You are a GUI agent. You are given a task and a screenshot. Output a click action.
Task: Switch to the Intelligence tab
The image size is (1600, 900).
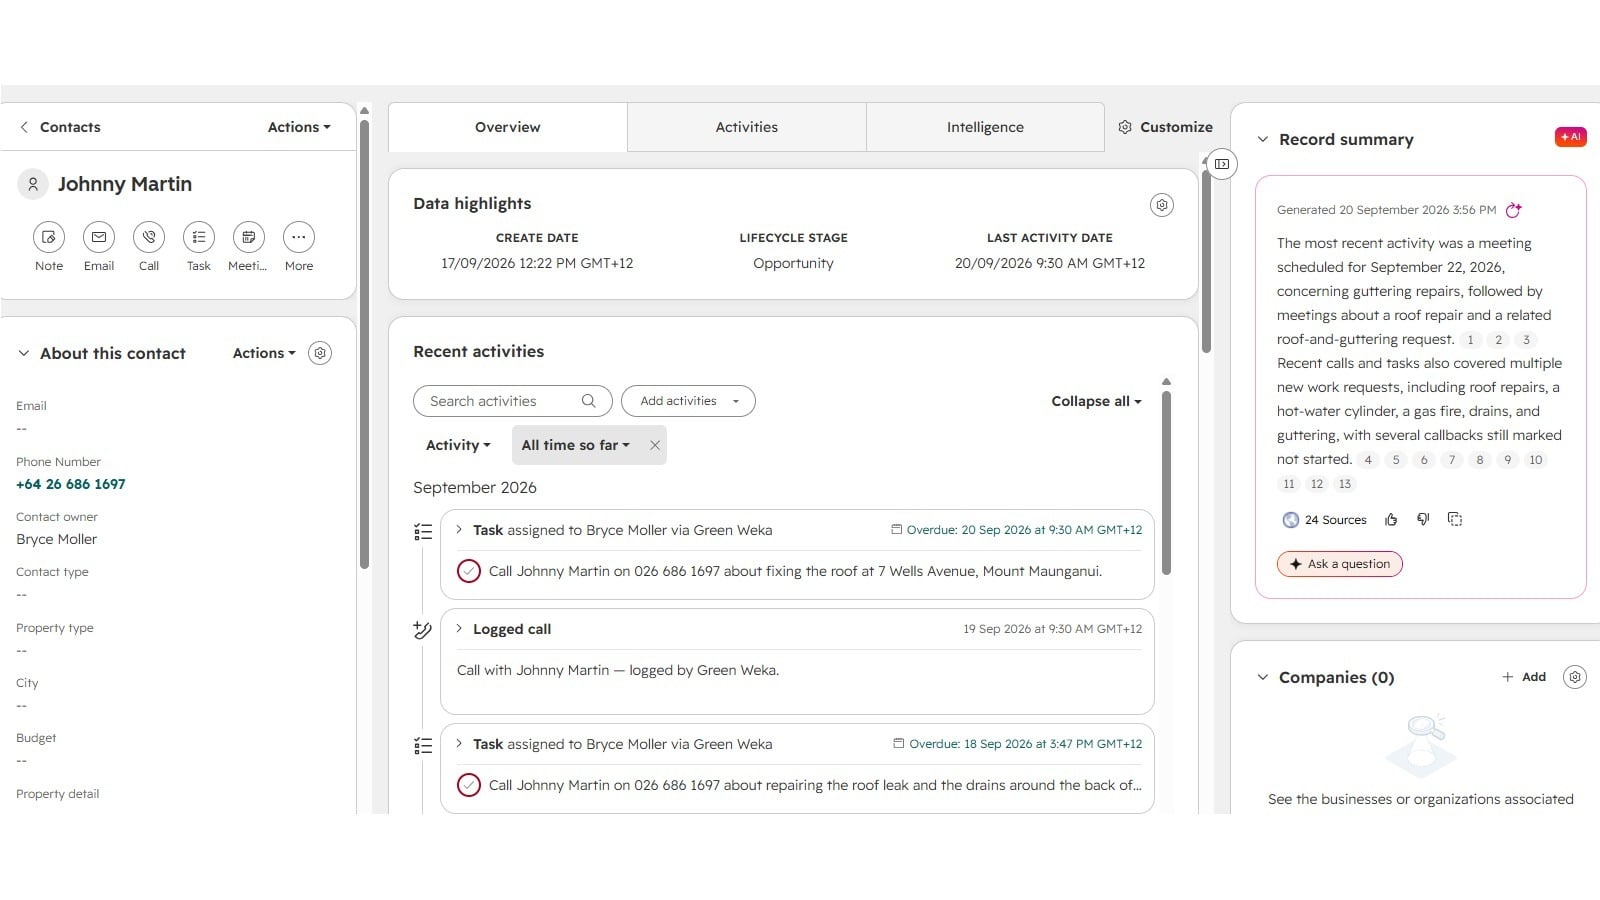pyautogui.click(x=986, y=127)
